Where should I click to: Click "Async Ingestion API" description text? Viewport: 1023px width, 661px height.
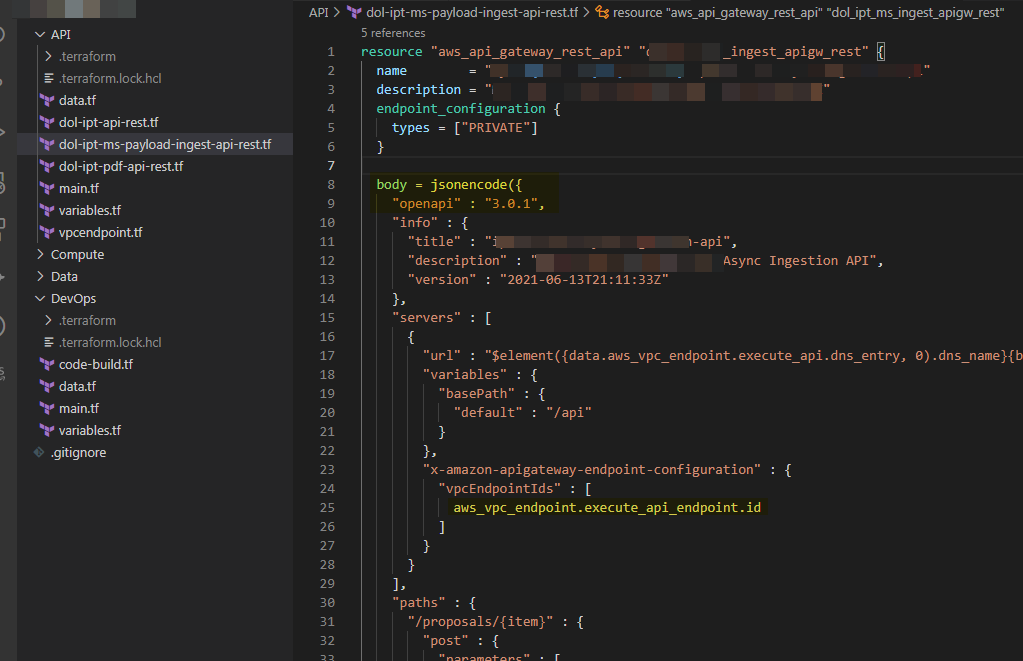tap(796, 260)
